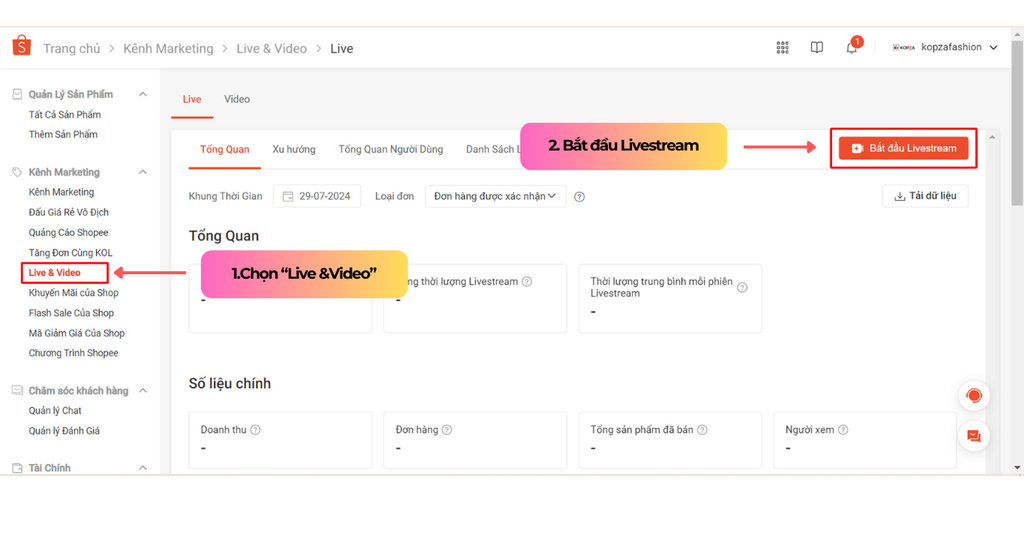The width and height of the screenshot is (1024, 535).
Task: Click help icon beside Người xem
Action: (x=843, y=430)
